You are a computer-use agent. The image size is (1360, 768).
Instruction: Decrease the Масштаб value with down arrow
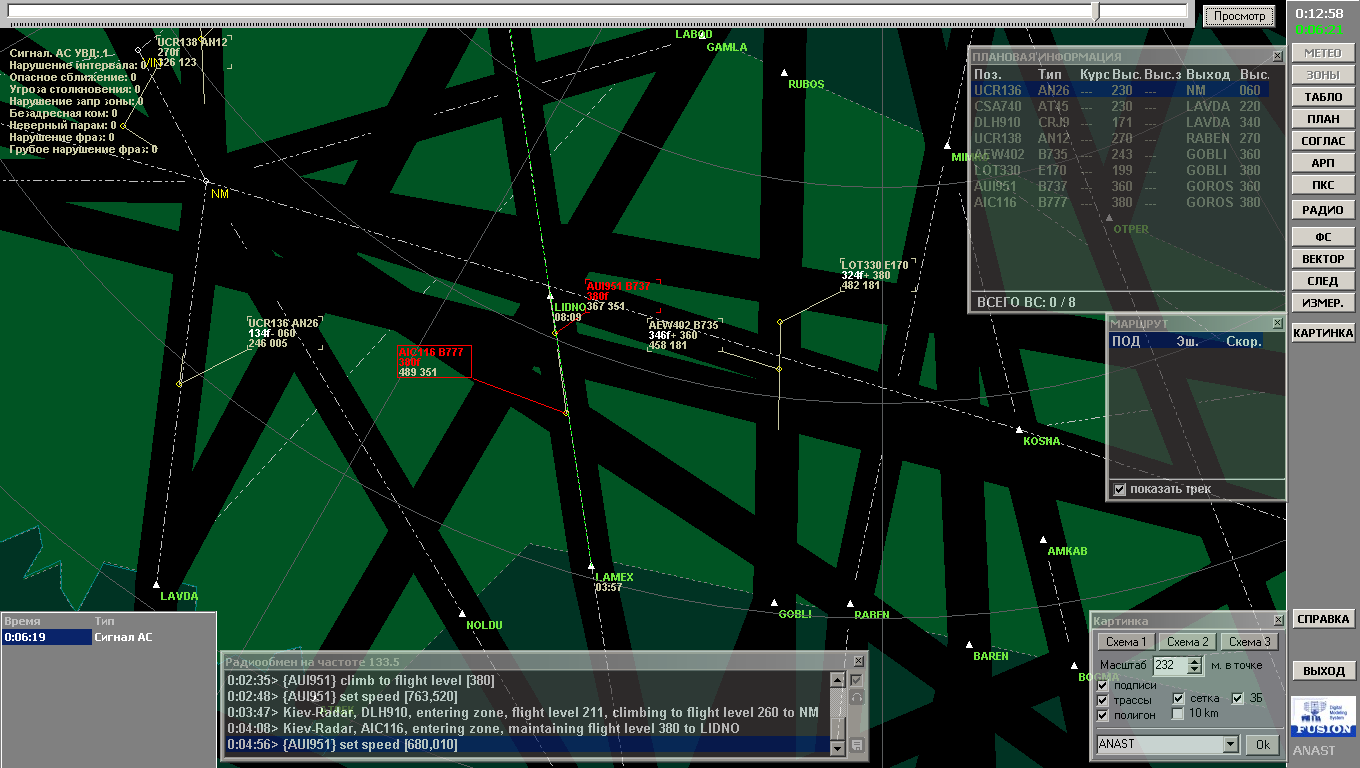pyautogui.click(x=1194, y=669)
